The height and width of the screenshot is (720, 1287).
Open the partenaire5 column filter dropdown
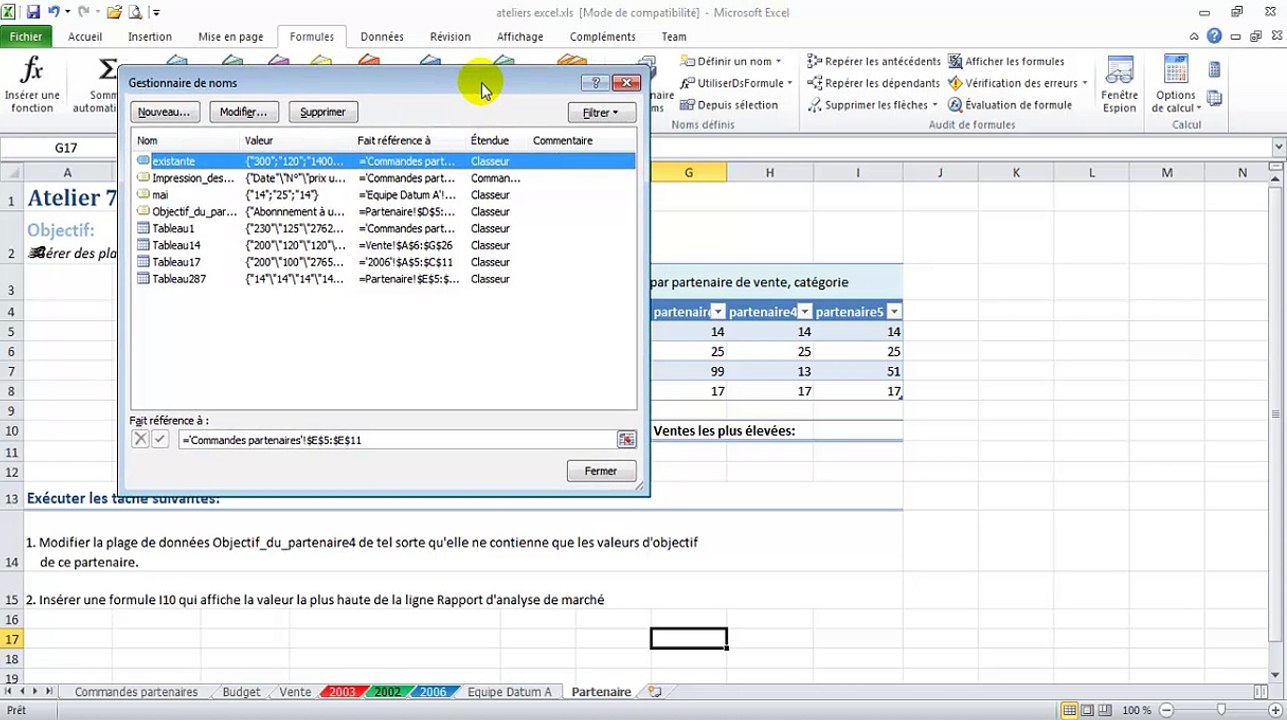click(894, 312)
